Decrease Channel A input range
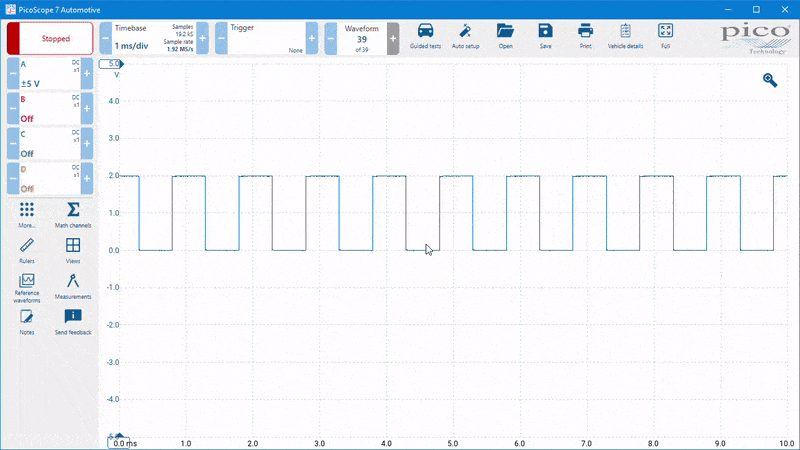 (x=13, y=74)
